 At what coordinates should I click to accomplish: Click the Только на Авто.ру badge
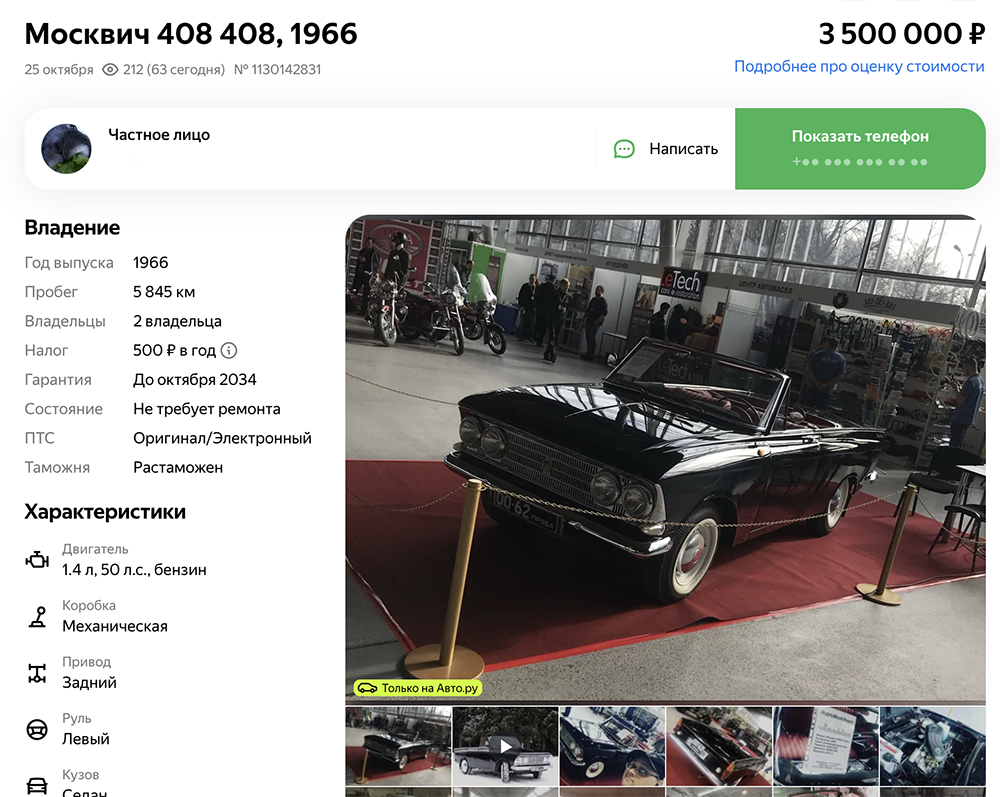coord(418,688)
